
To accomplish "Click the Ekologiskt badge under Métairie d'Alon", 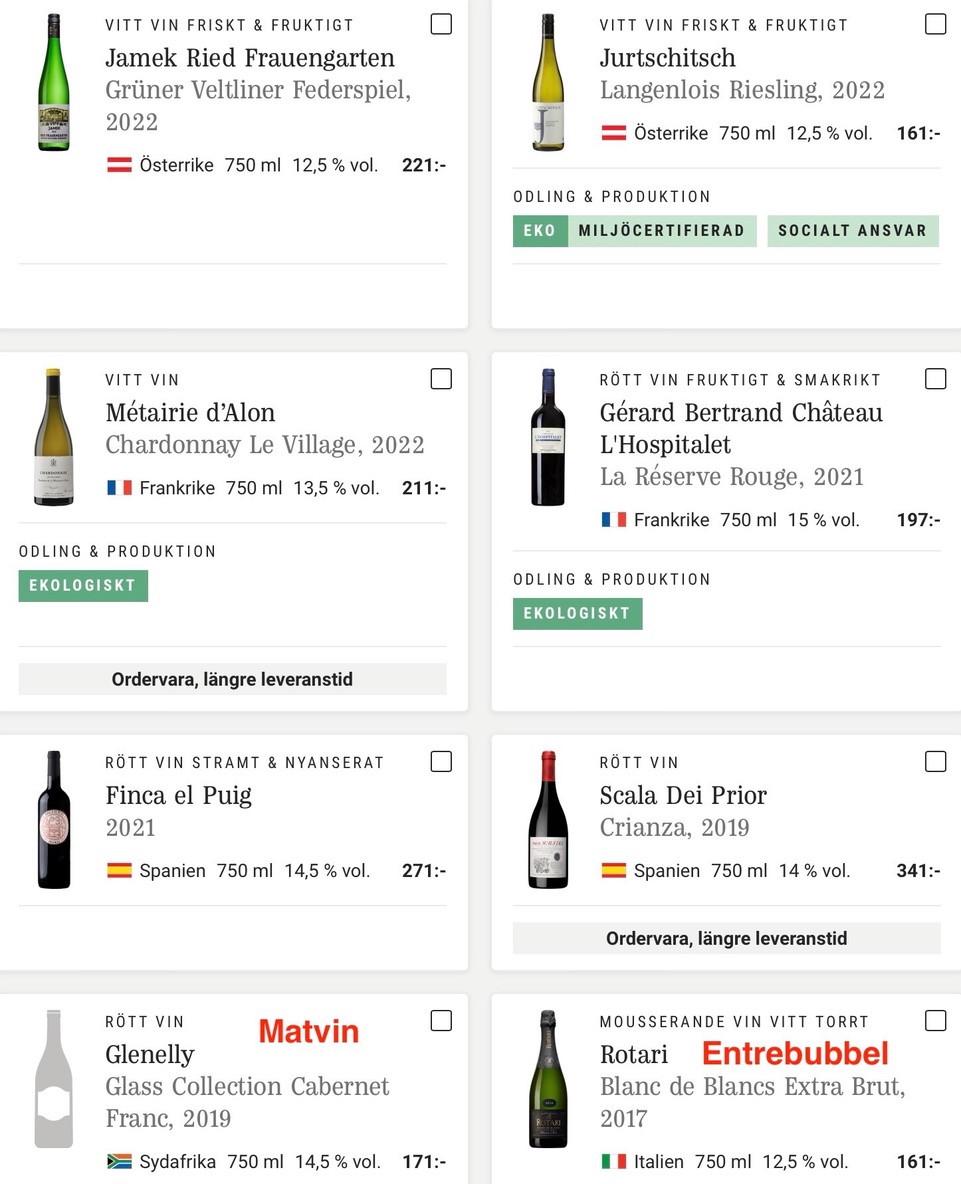I will (83, 586).
